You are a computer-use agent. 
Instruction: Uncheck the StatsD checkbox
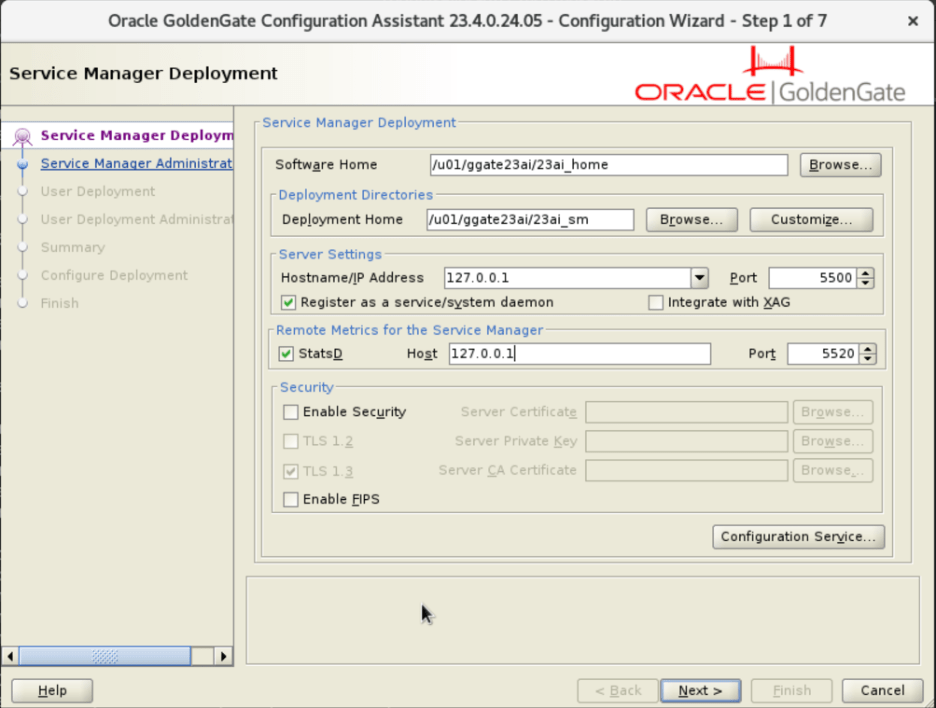point(286,354)
